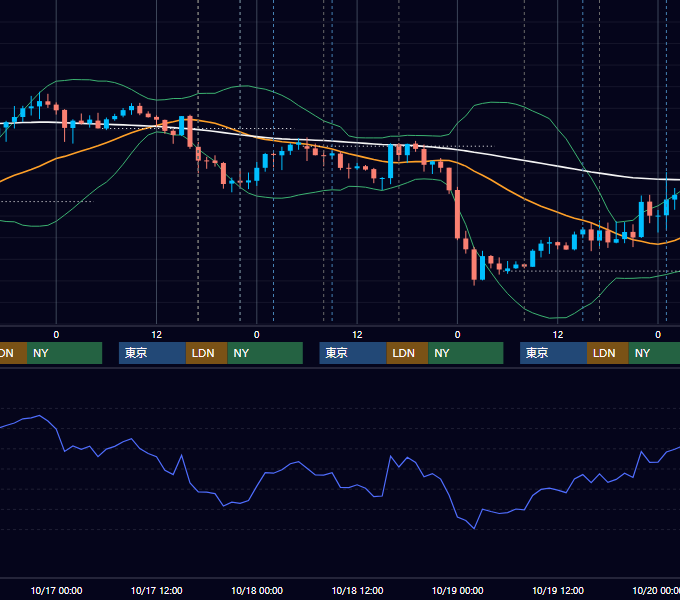This screenshot has width=680, height=600.
Task: Select the tall blue candle before 10/19 00:00
Action: [x=391, y=161]
